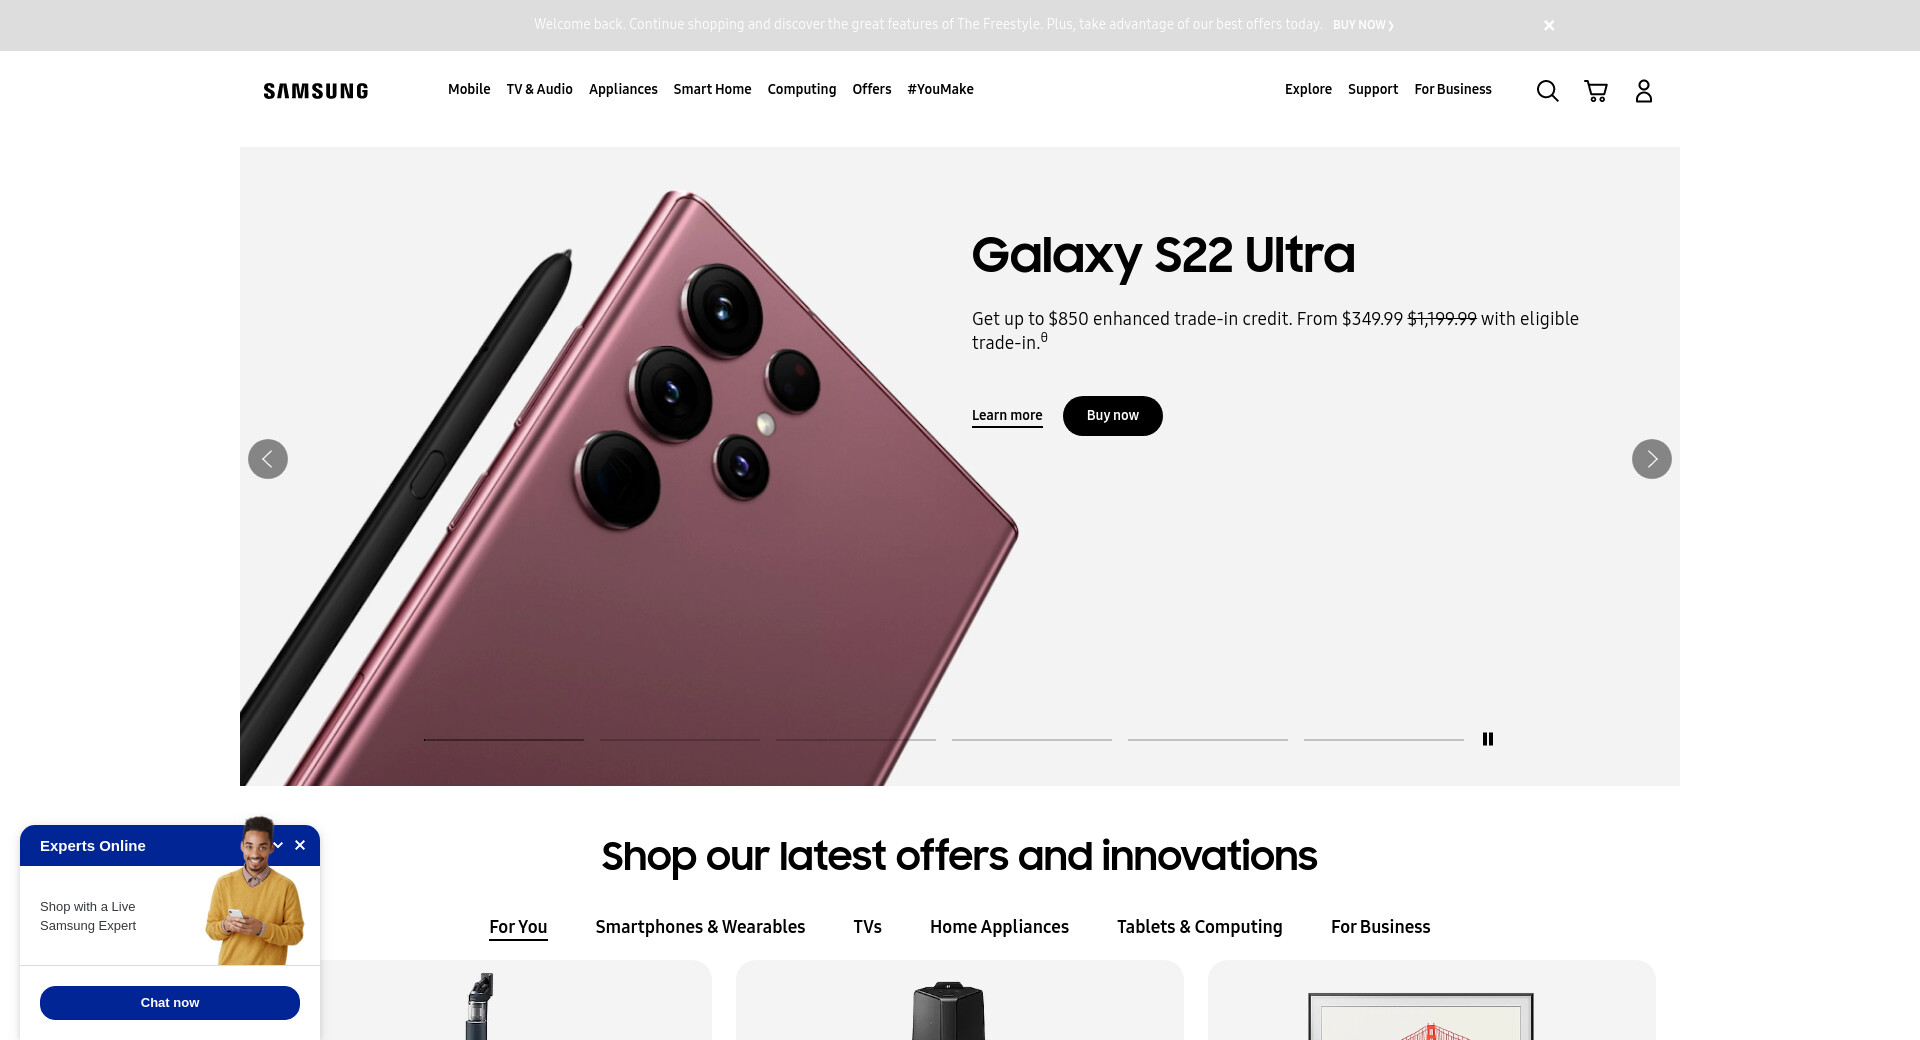
Task: Select the Home Appliances tab
Action: tap(999, 927)
